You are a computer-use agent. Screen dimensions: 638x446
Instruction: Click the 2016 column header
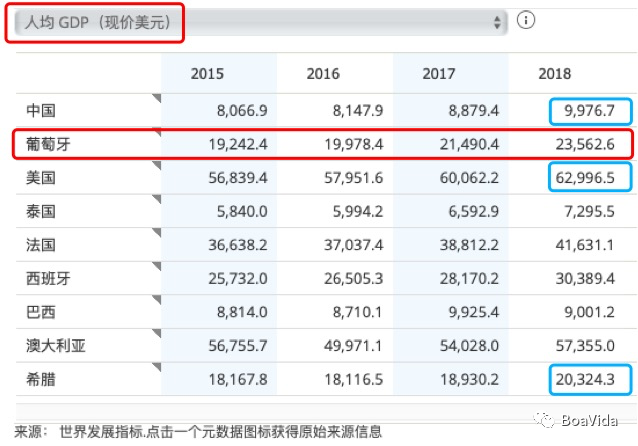[323, 74]
